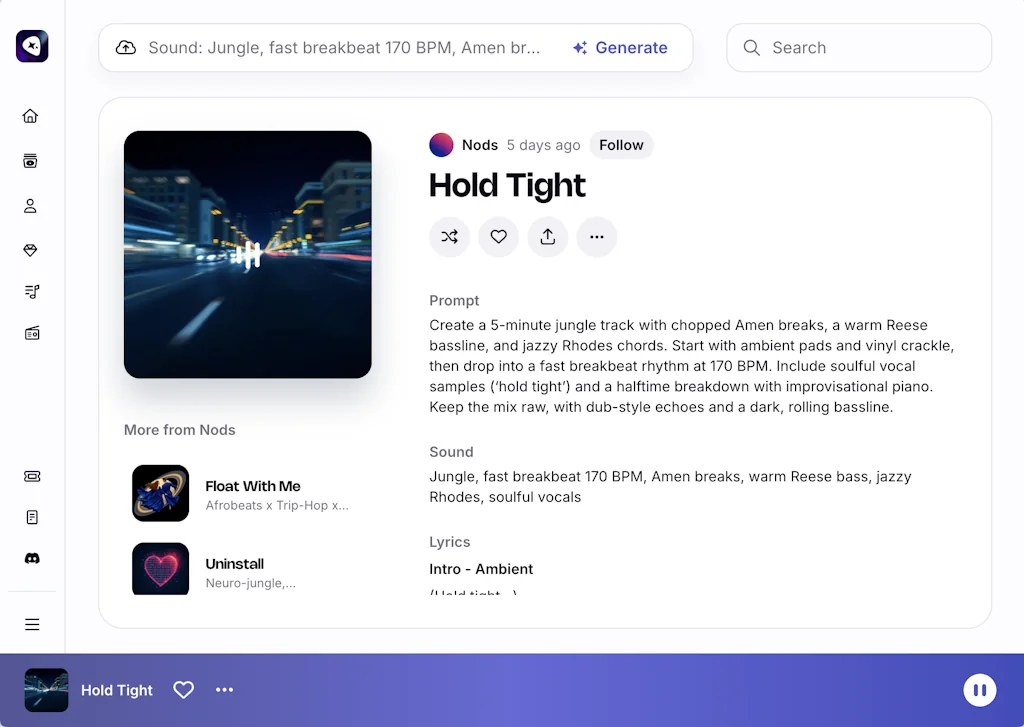Click the document notes icon in sidebar
The image size is (1024, 727).
coord(31,518)
